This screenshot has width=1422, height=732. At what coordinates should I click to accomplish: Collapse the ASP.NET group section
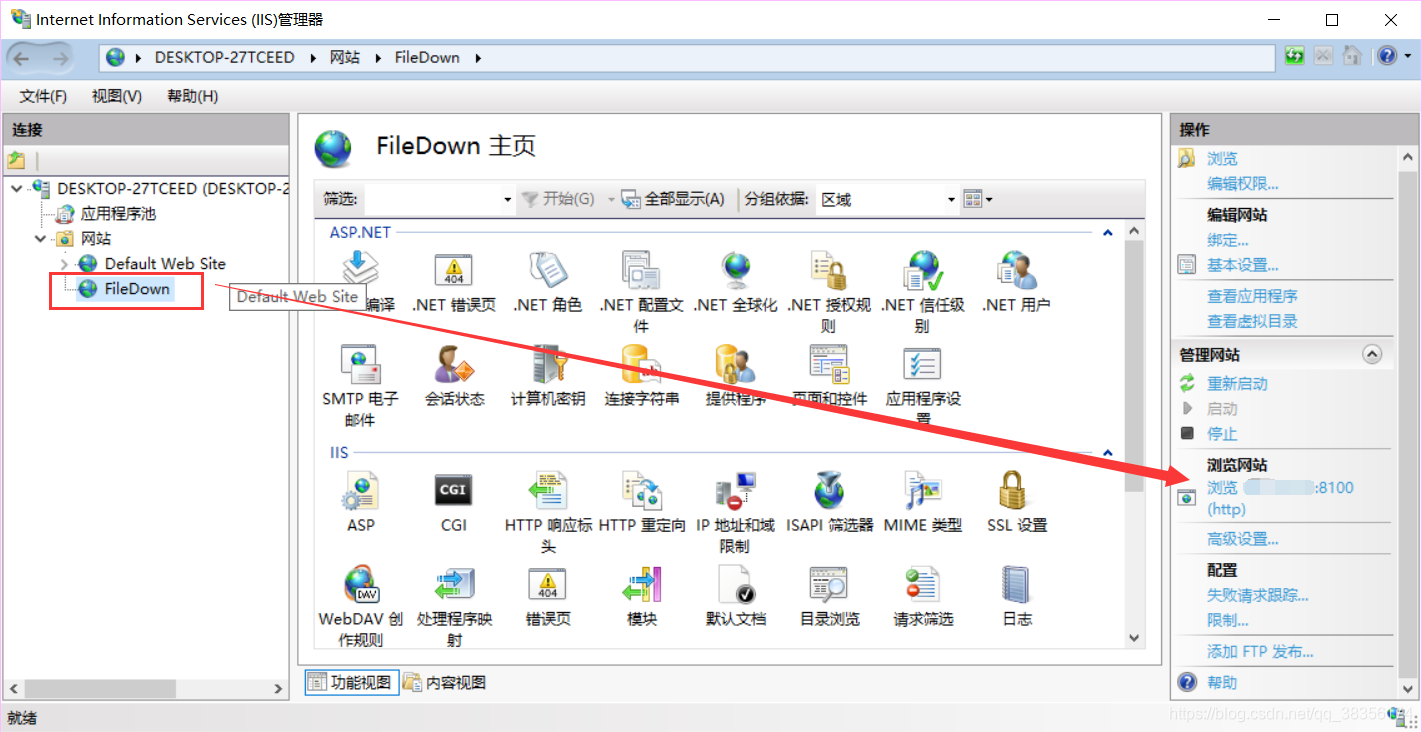coord(1107,232)
